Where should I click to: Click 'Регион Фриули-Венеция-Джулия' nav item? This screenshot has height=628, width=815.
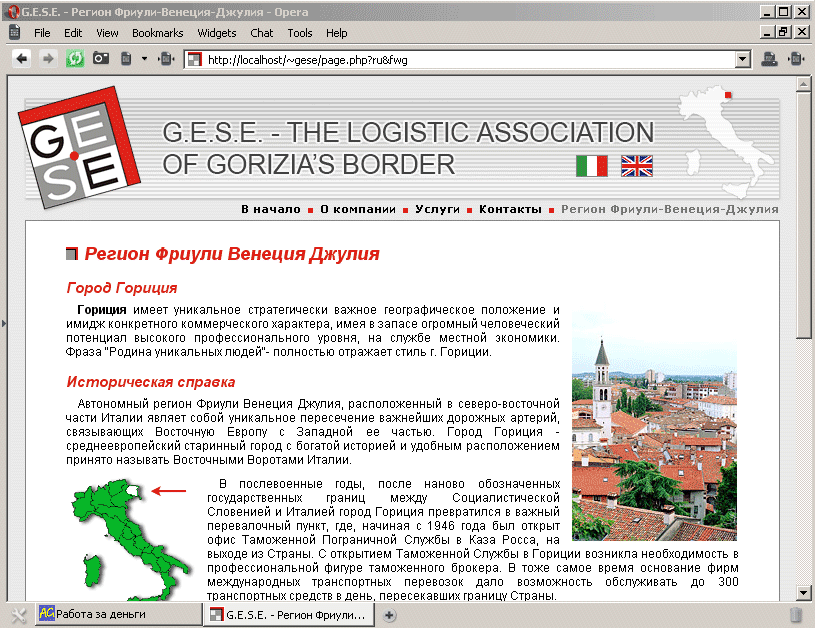pos(669,210)
